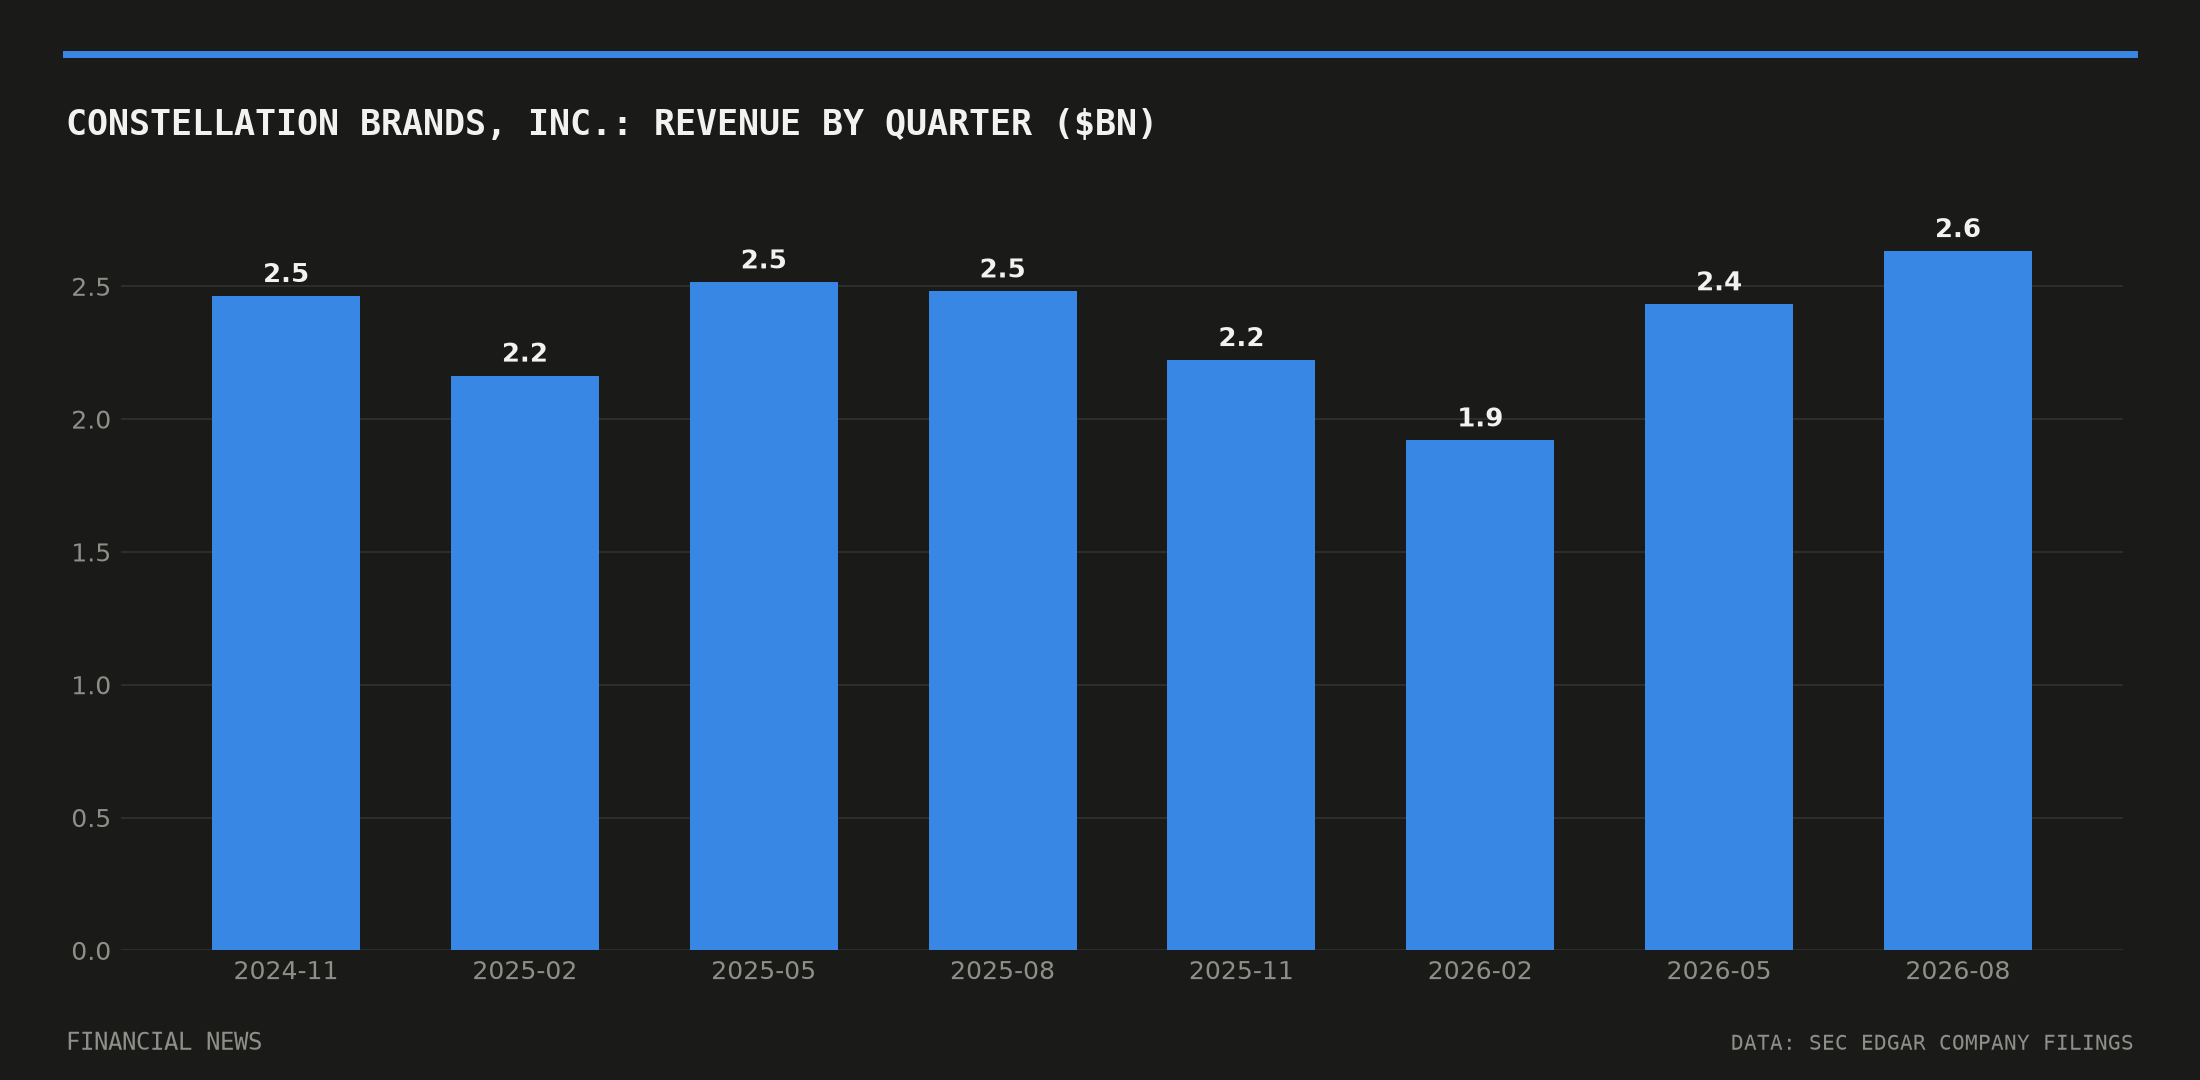Screen dimensions: 2200x1080
Task: Select the 2025-08 quarter bar
Action: point(1003,620)
